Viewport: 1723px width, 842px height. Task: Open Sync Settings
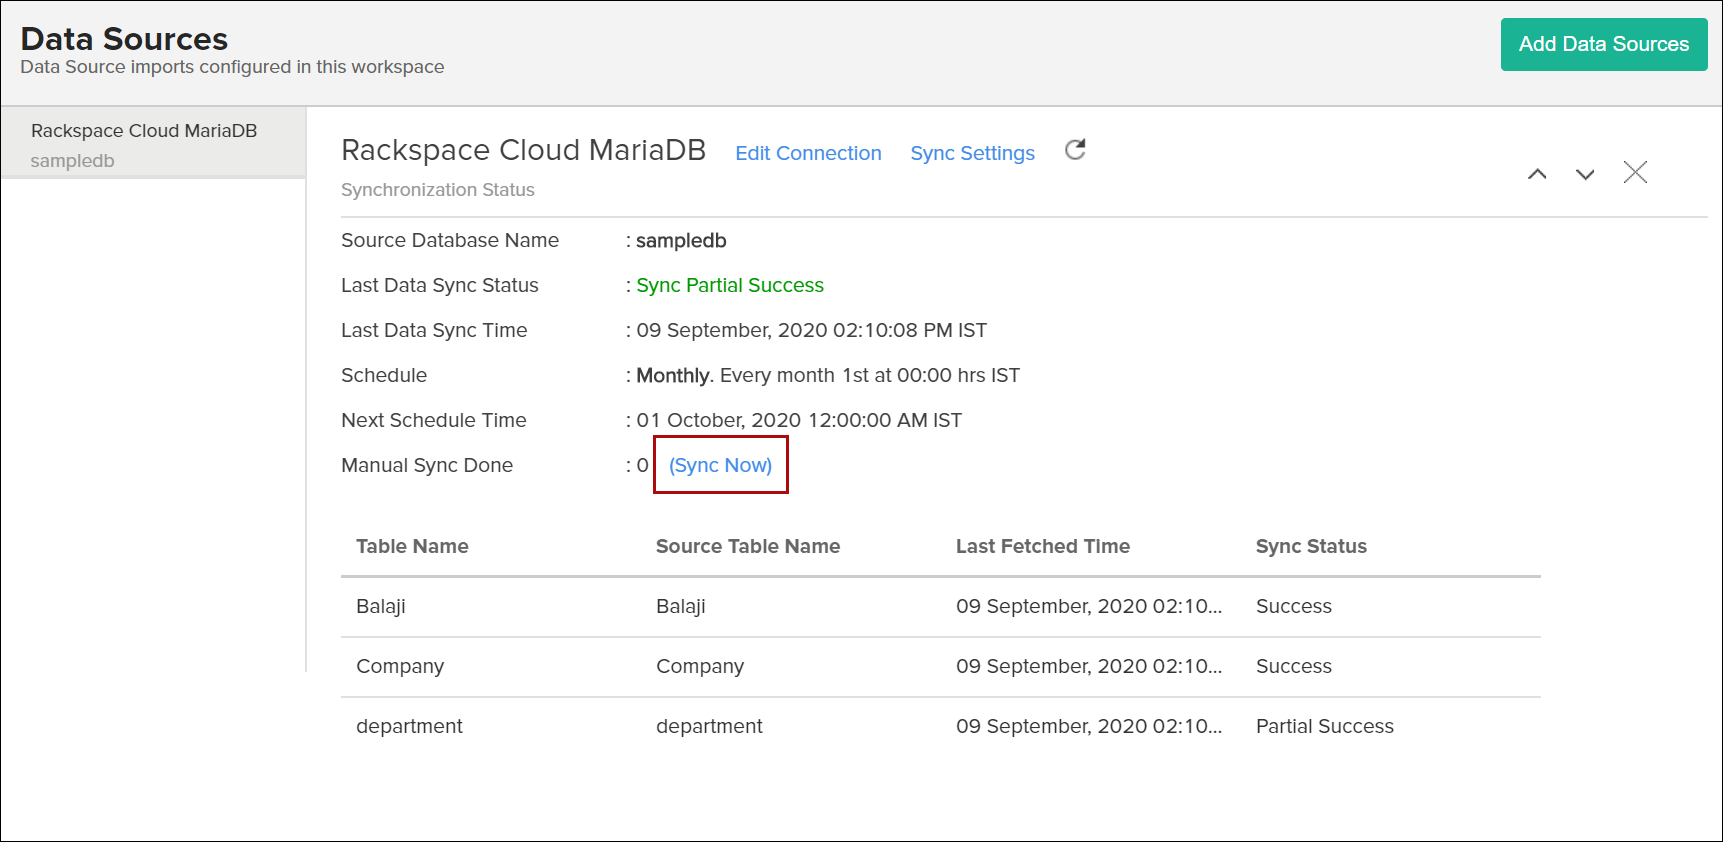coord(972,153)
